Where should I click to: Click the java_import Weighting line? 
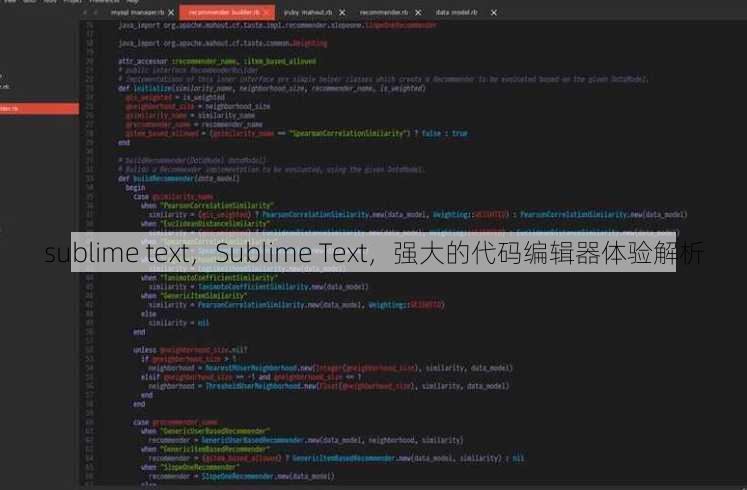[x=222, y=43]
